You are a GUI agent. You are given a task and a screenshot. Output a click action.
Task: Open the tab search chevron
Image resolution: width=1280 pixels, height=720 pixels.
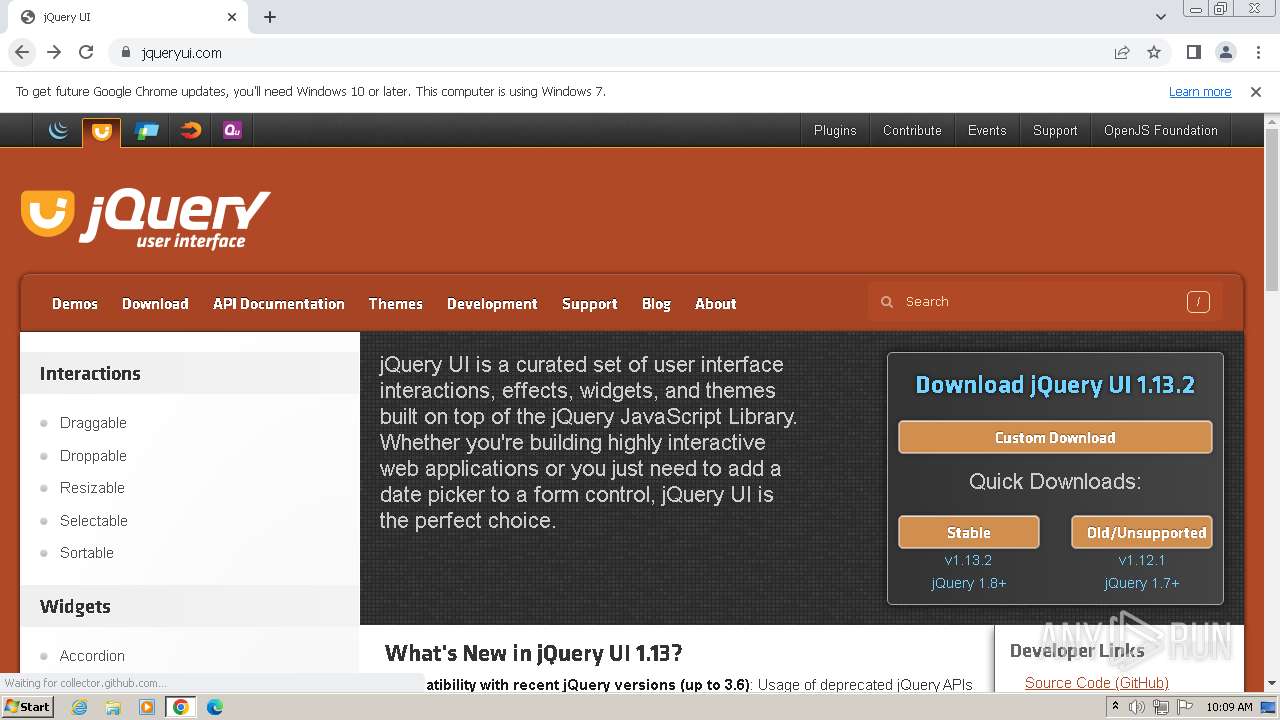pos(1161,17)
